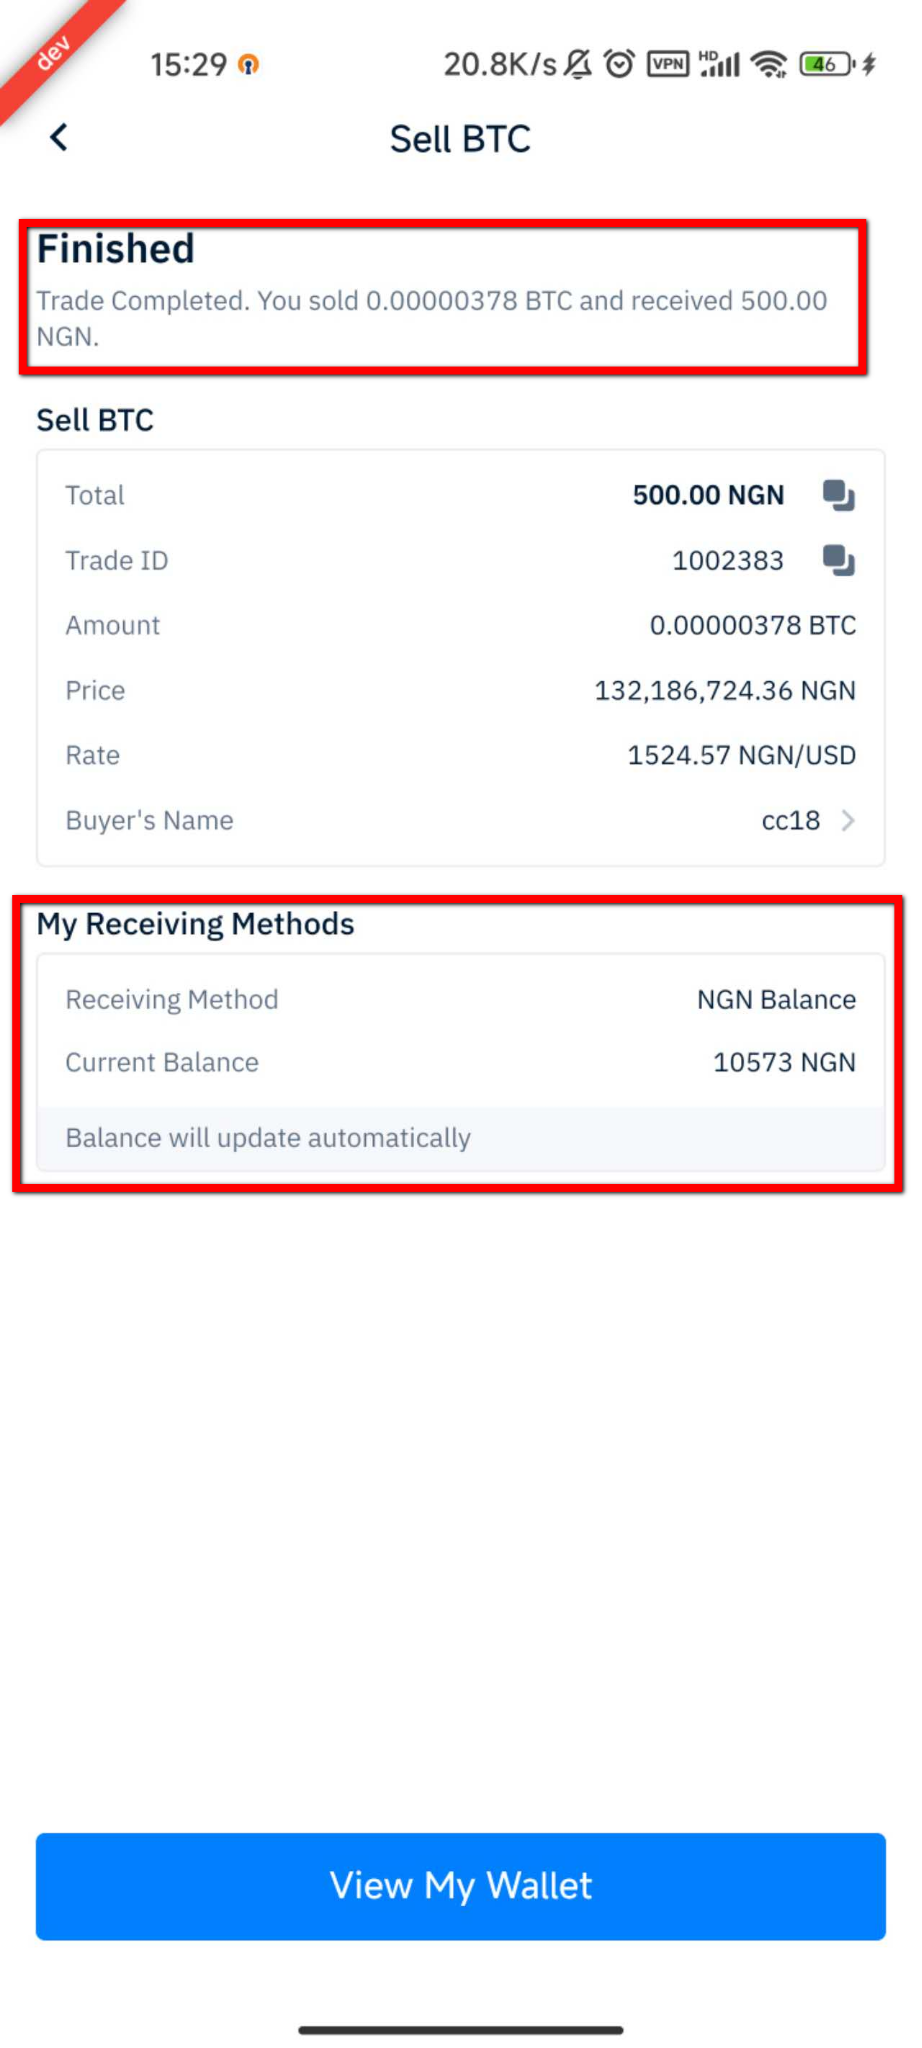
Task: Tap the Finished status heading
Action: (x=116, y=249)
